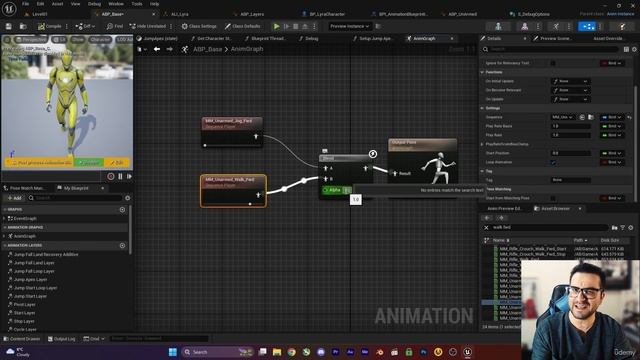The height and width of the screenshot is (360, 640).
Task: Click the yellow Edit button in viewport
Action: click(x=117, y=163)
